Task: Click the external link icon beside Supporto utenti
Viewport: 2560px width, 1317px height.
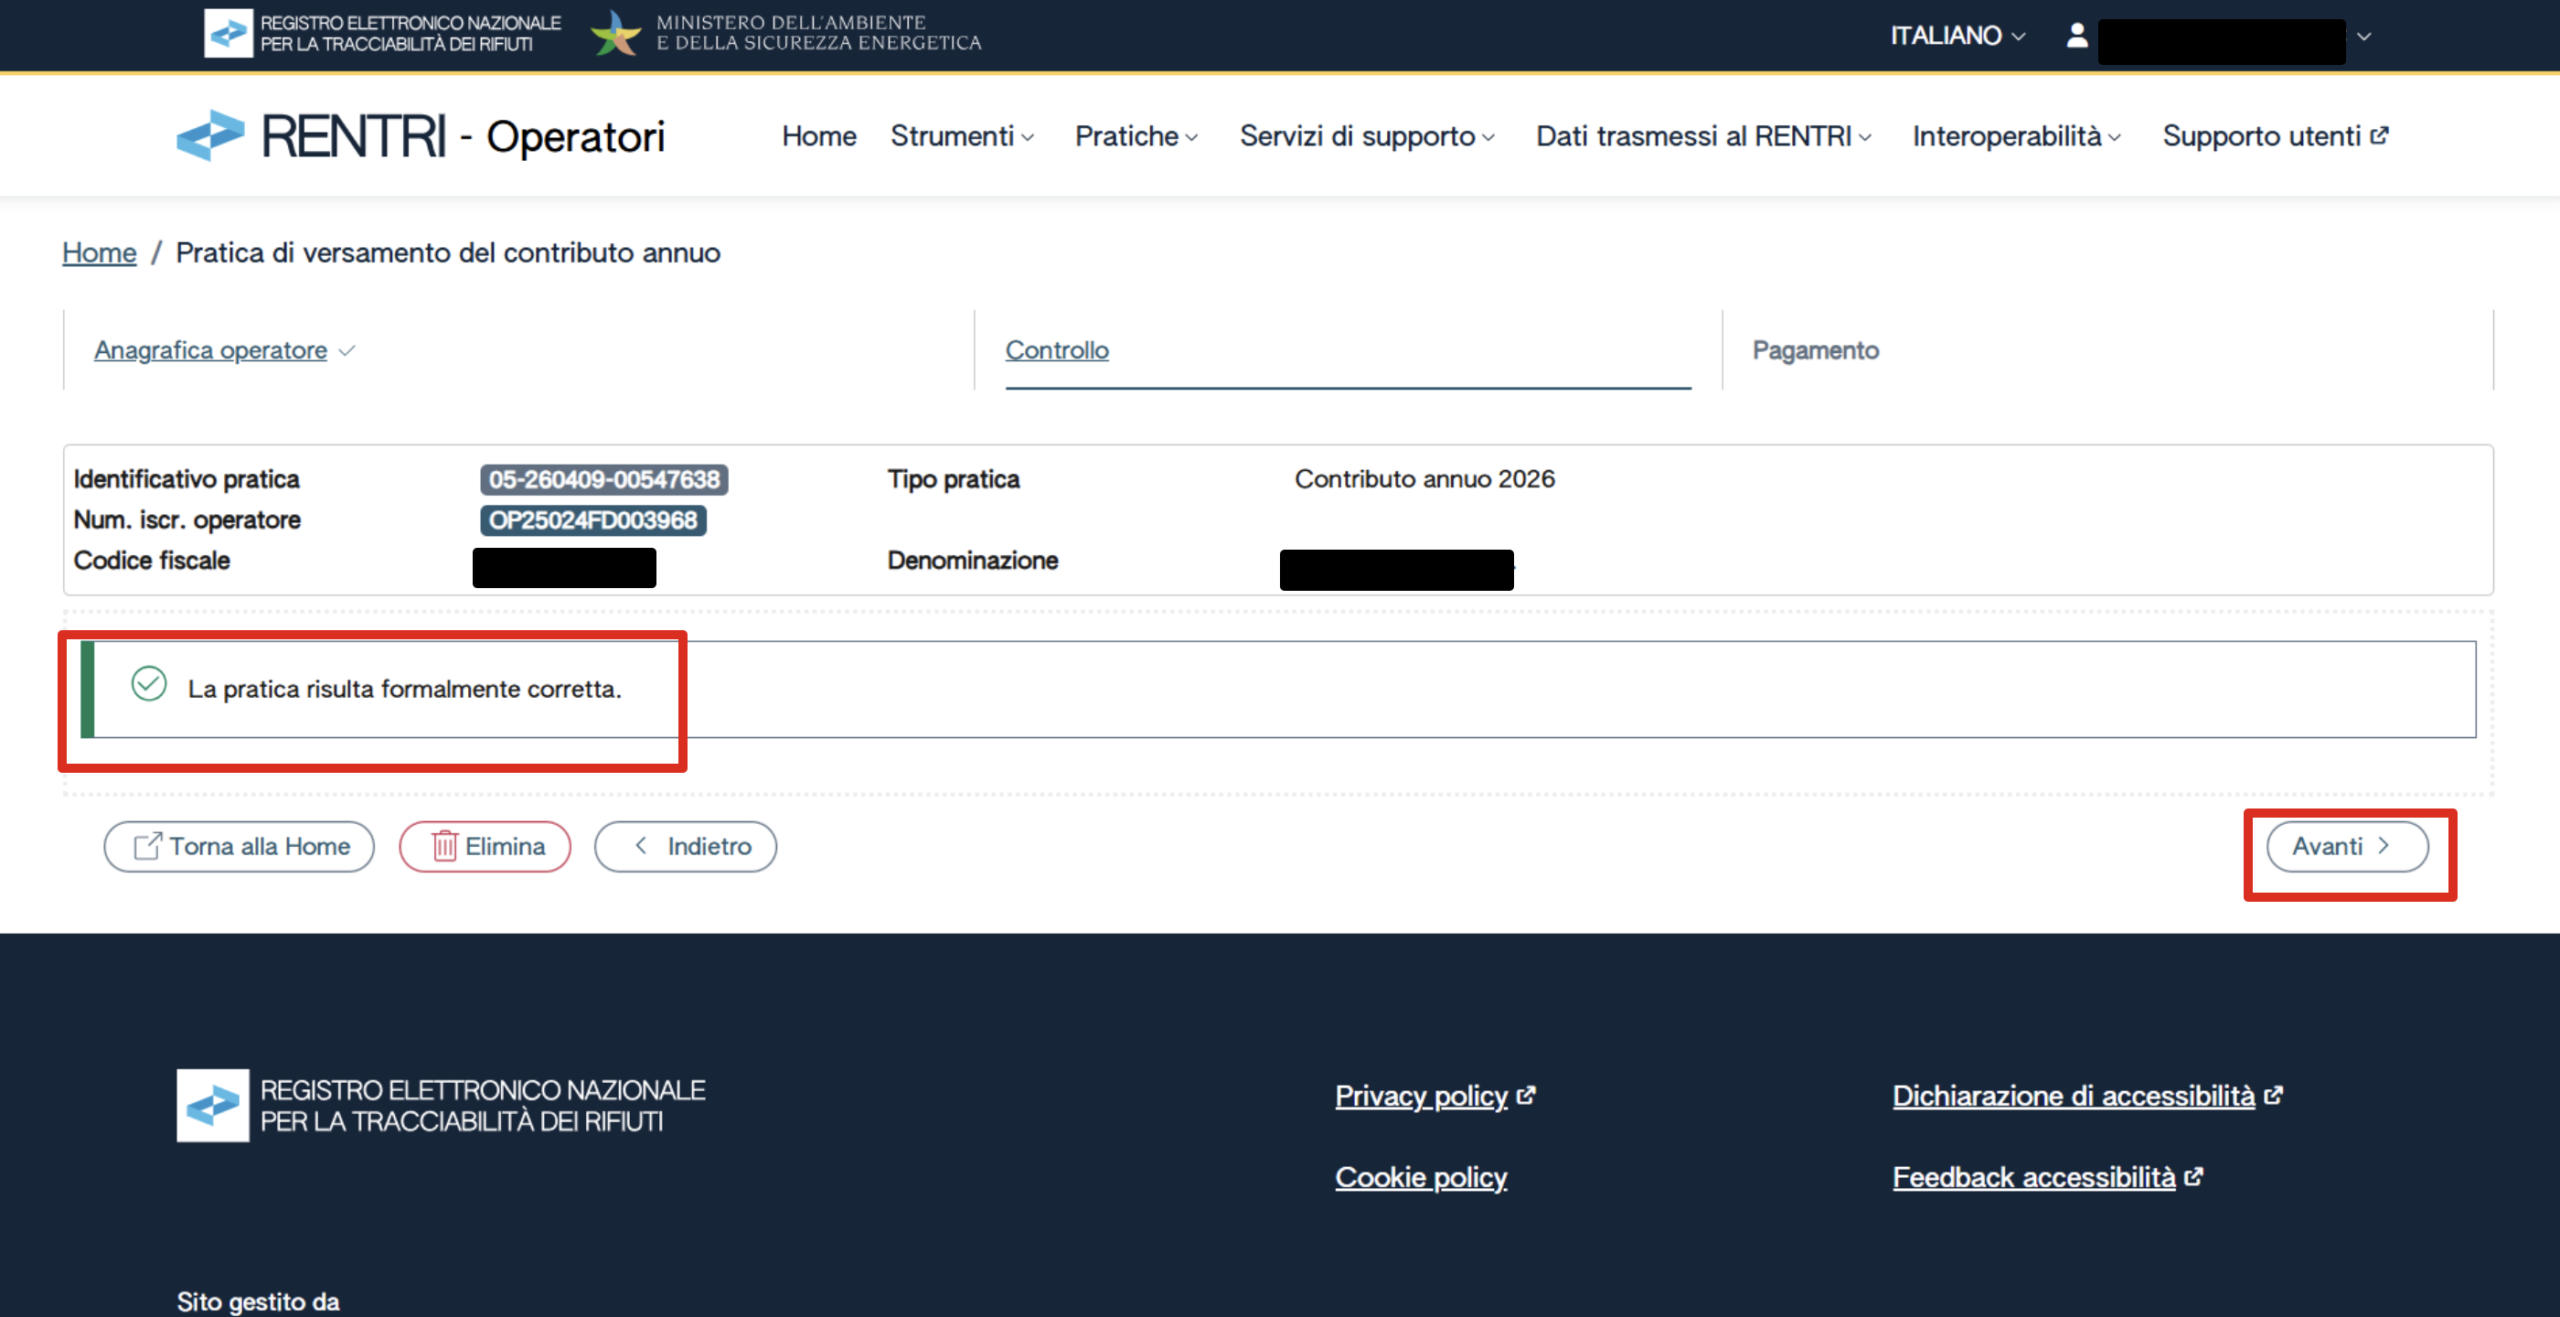Action: tap(2379, 136)
